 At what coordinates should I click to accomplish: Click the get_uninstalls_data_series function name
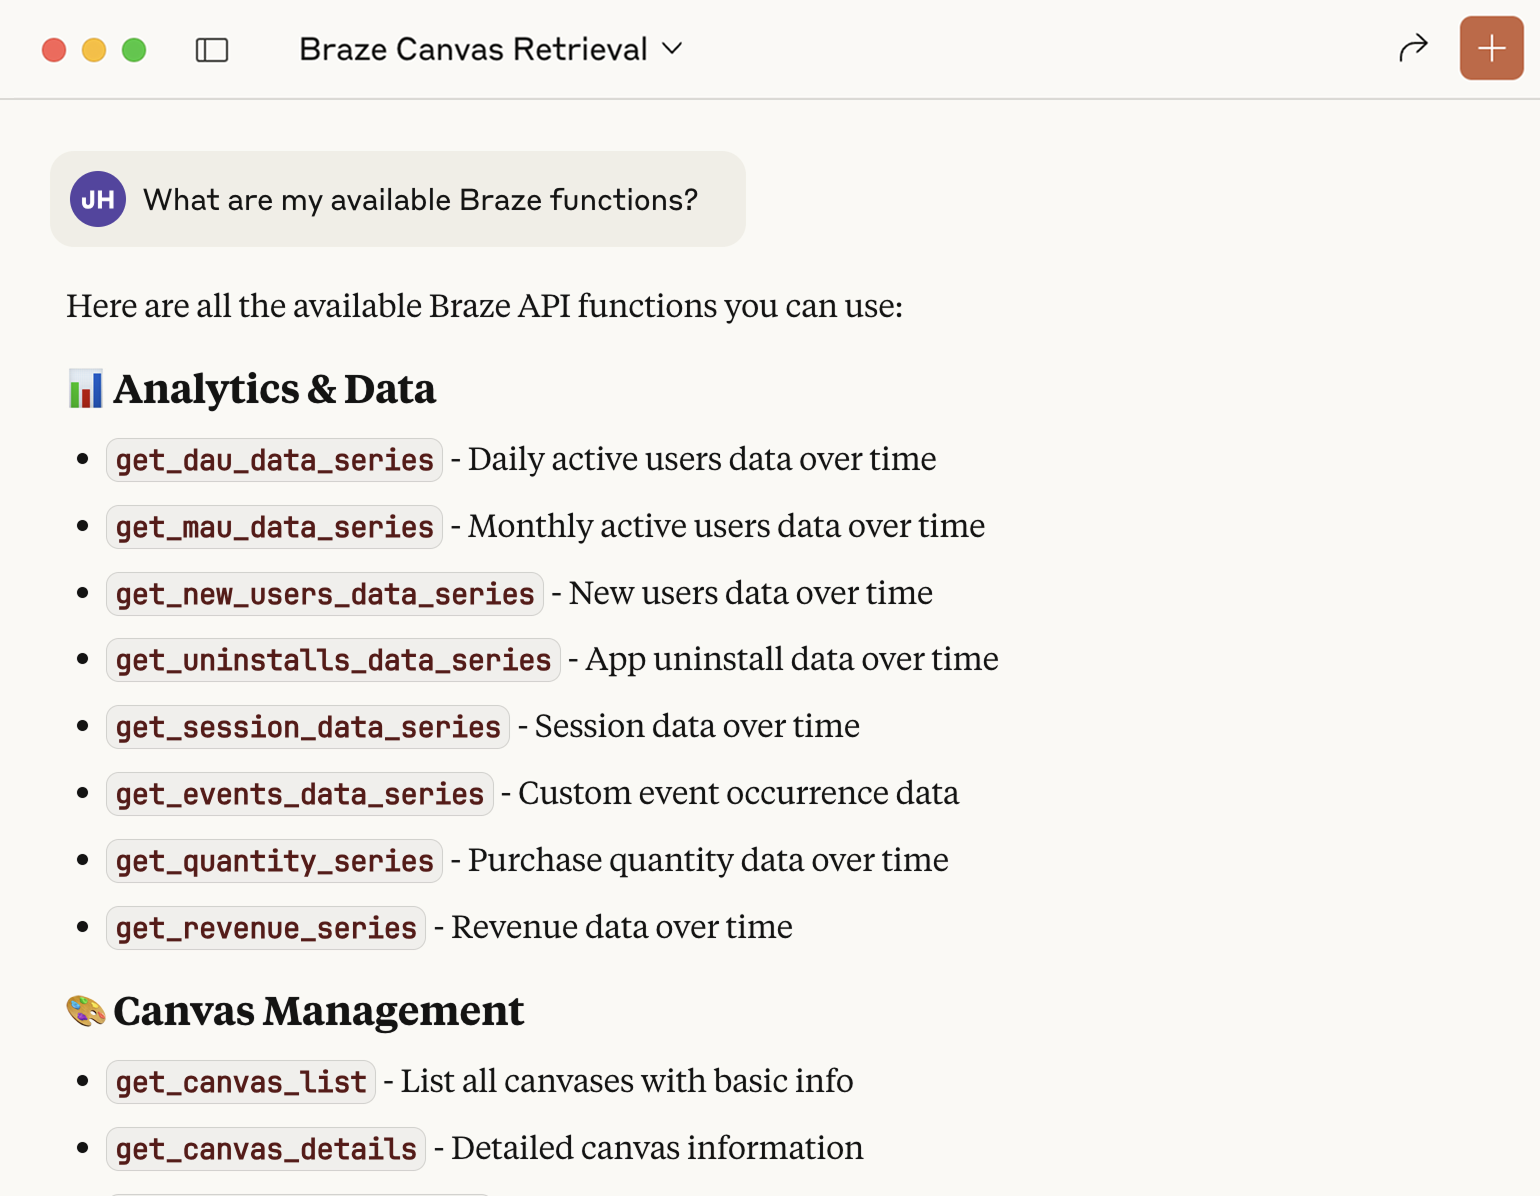click(333, 660)
